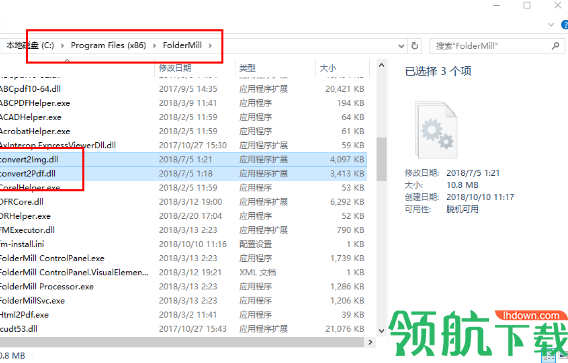Screen dimensions: 568x363
Task: Click vertical scrollbar down arrow
Action: (381, 330)
